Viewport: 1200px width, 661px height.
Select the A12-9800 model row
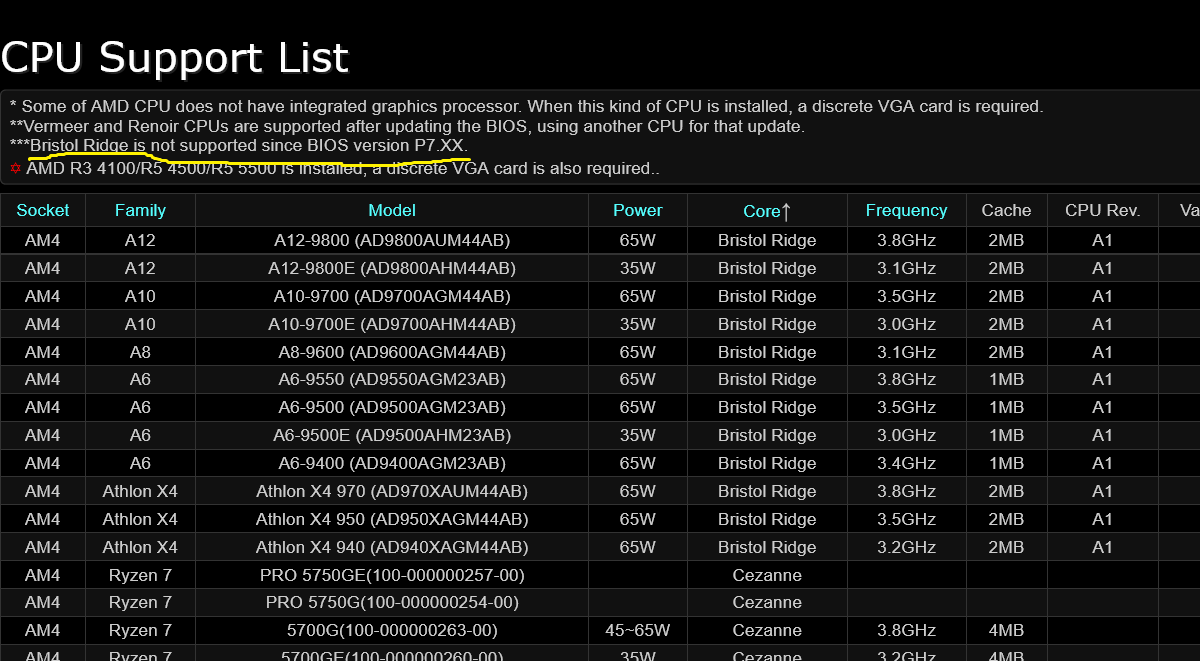(x=391, y=240)
